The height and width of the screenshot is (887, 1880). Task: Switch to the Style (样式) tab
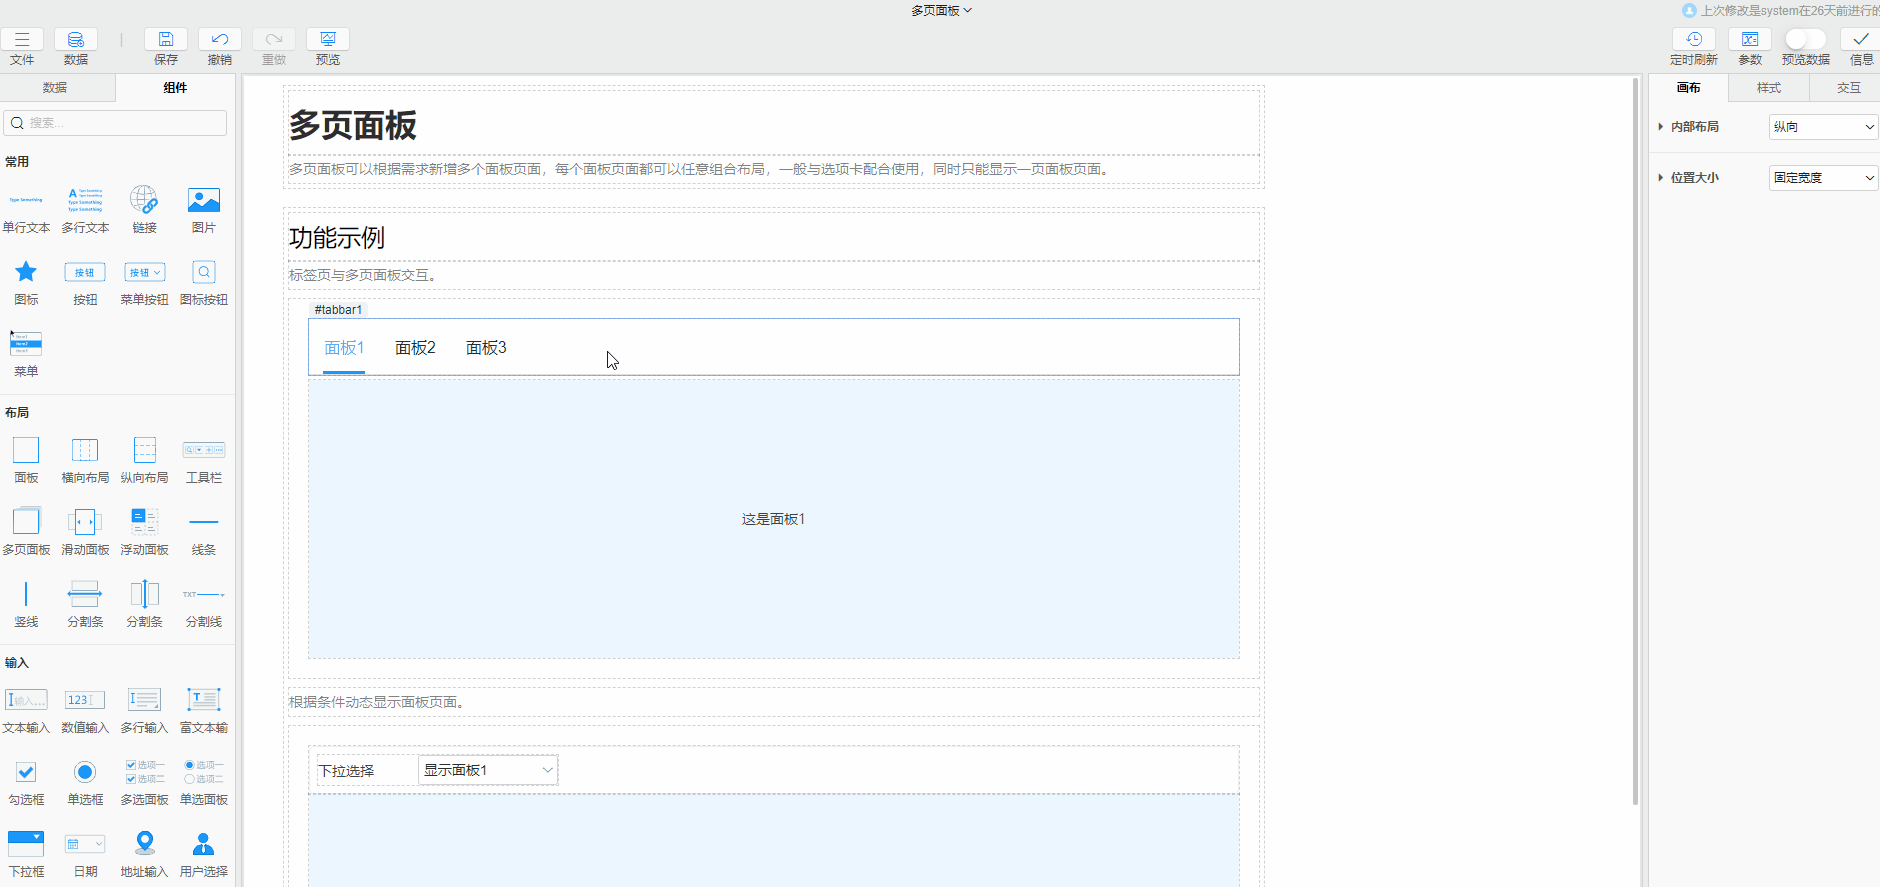[x=1769, y=88]
